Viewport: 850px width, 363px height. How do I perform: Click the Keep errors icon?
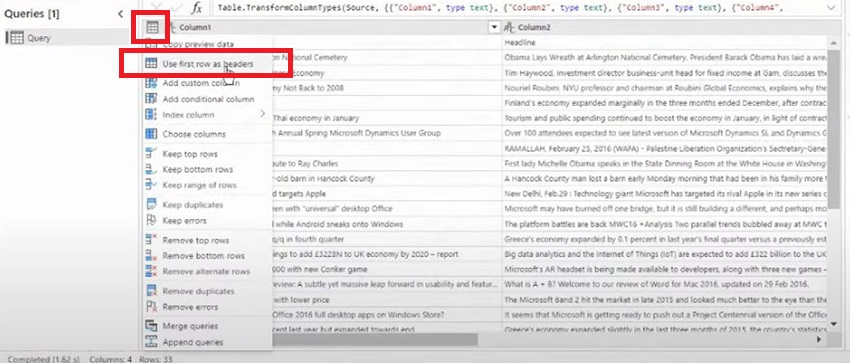tap(151, 221)
